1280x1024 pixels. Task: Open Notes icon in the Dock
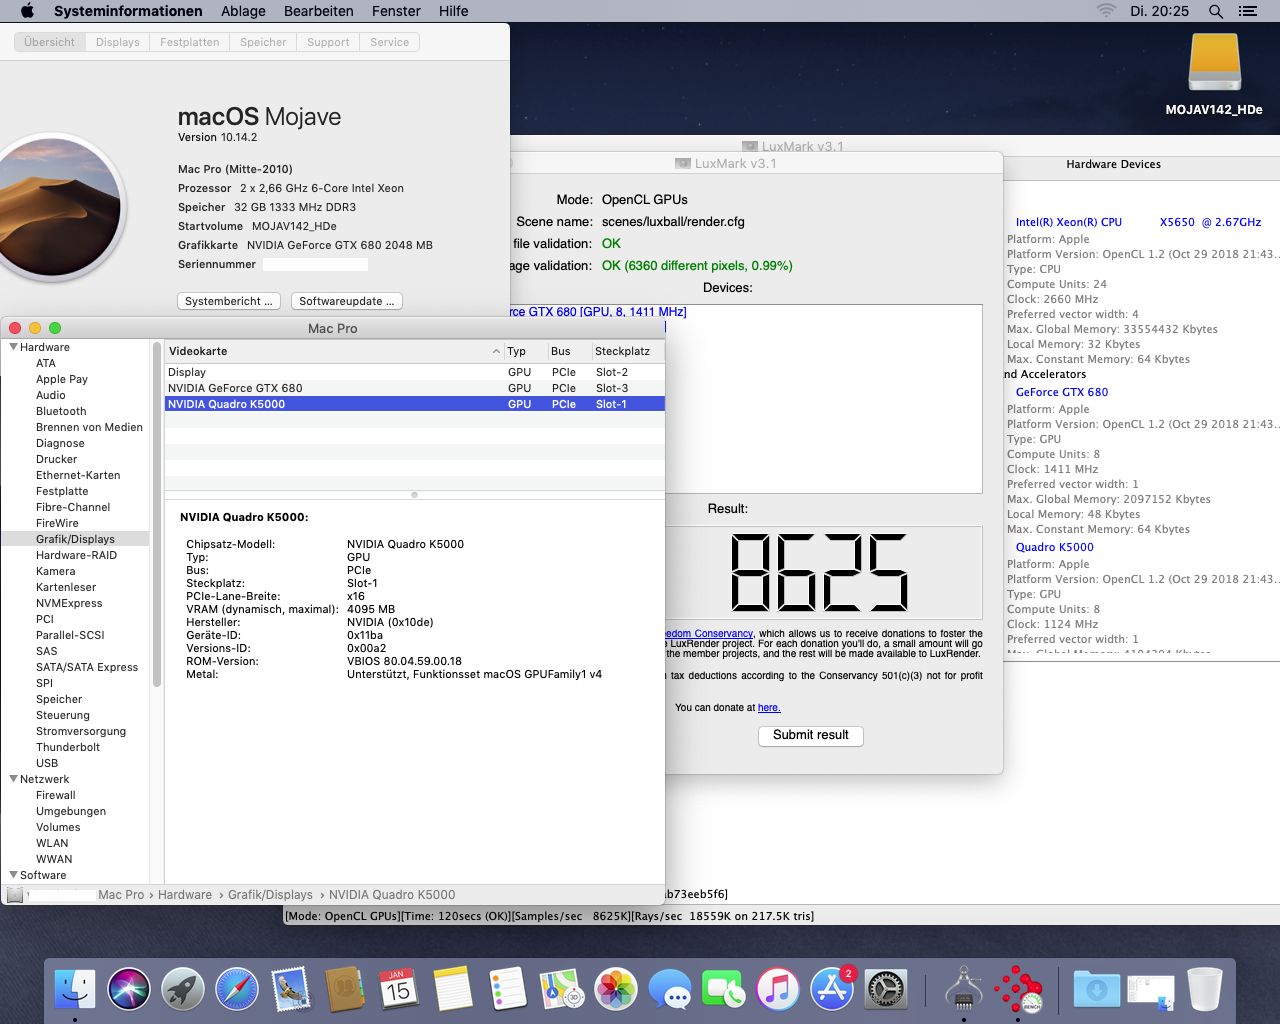453,990
